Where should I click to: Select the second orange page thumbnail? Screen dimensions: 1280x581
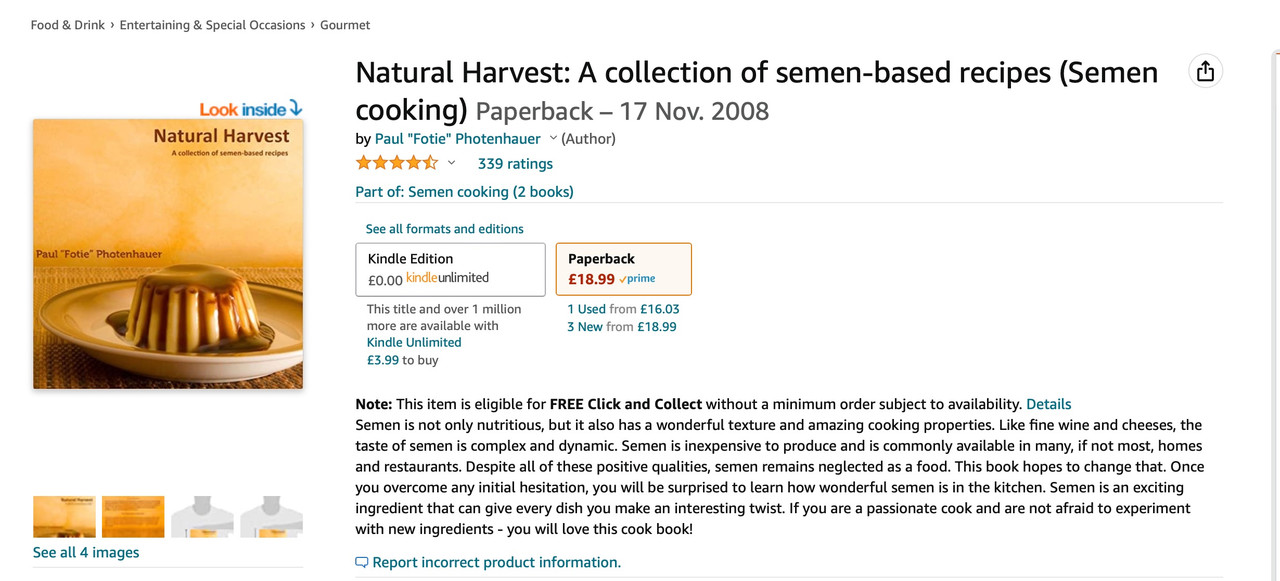tap(133, 516)
